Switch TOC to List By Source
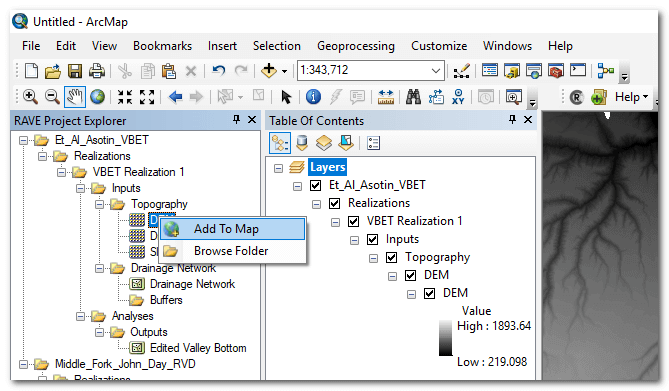The image size is (669, 391). pyautogui.click(x=302, y=143)
